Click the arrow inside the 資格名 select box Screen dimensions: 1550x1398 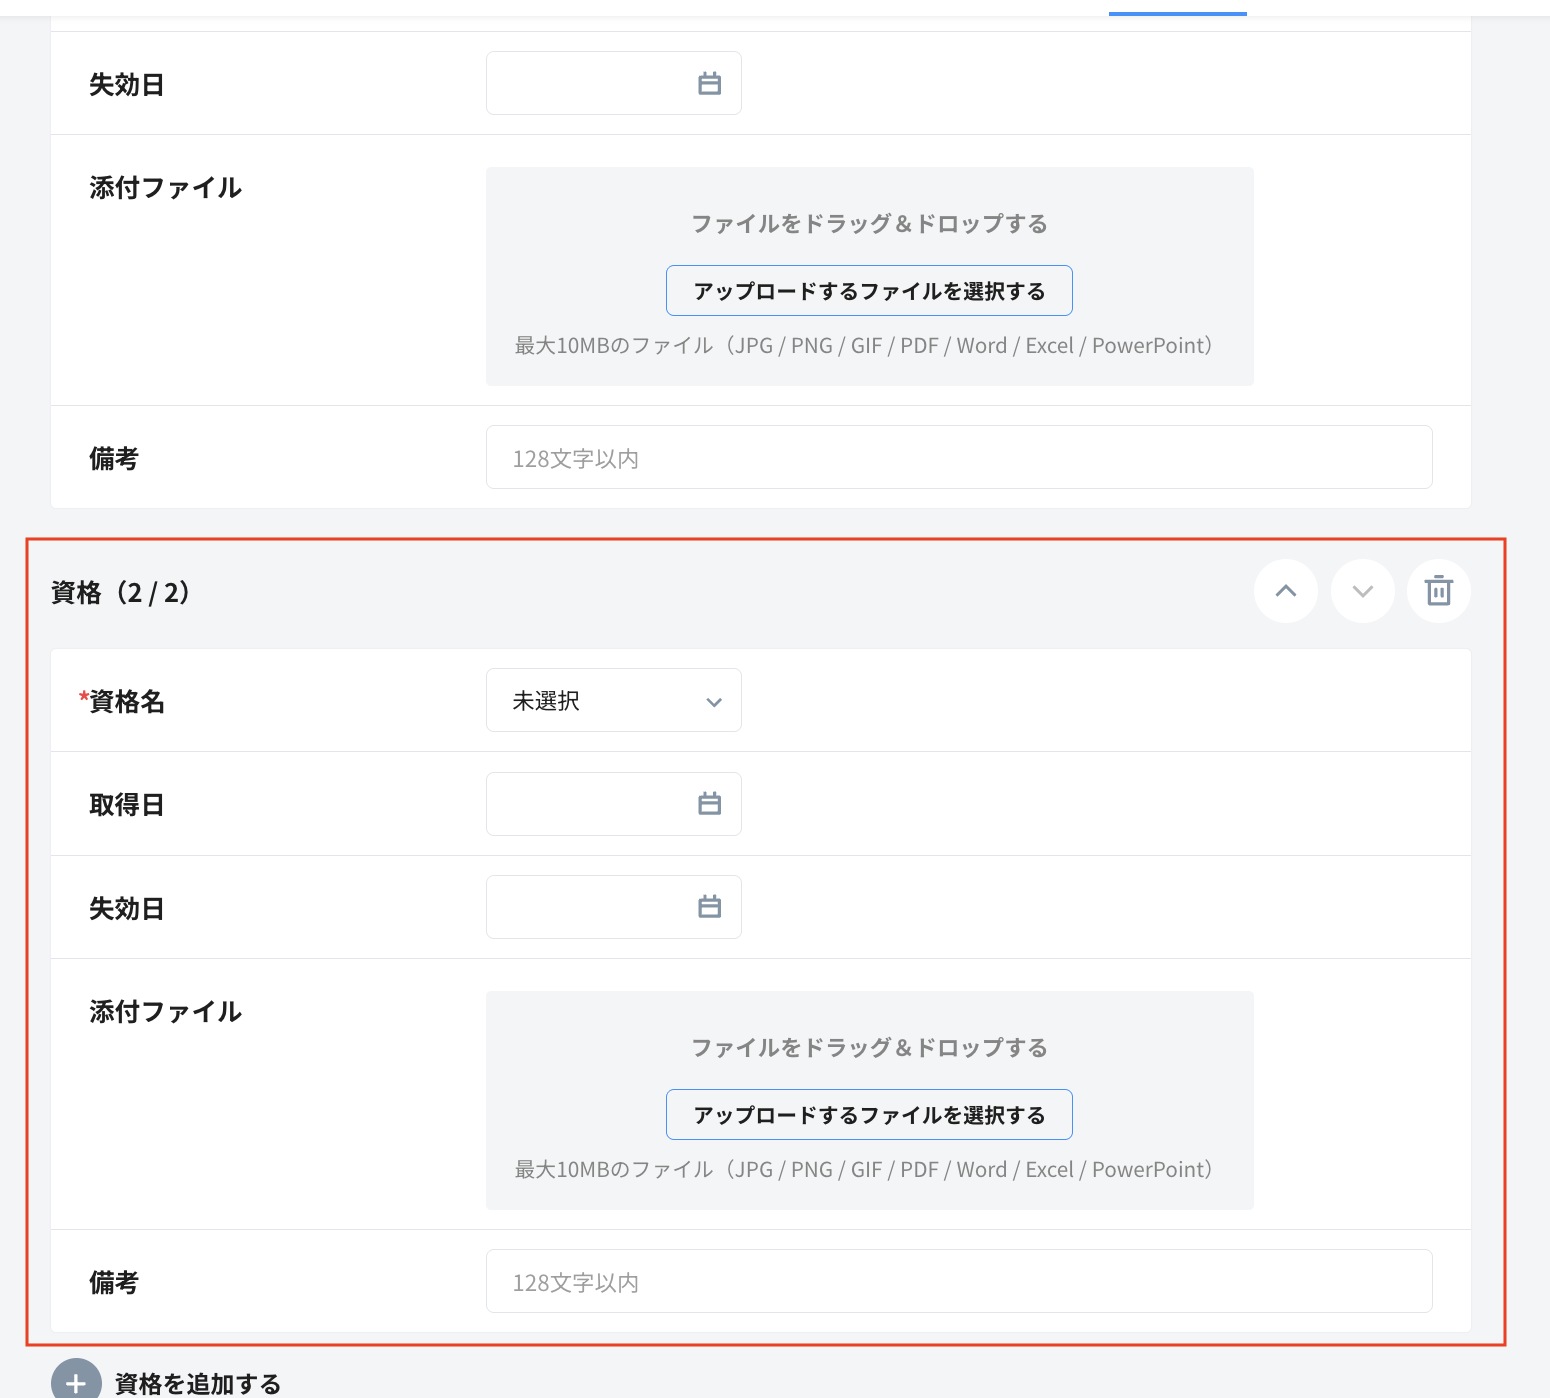714,702
